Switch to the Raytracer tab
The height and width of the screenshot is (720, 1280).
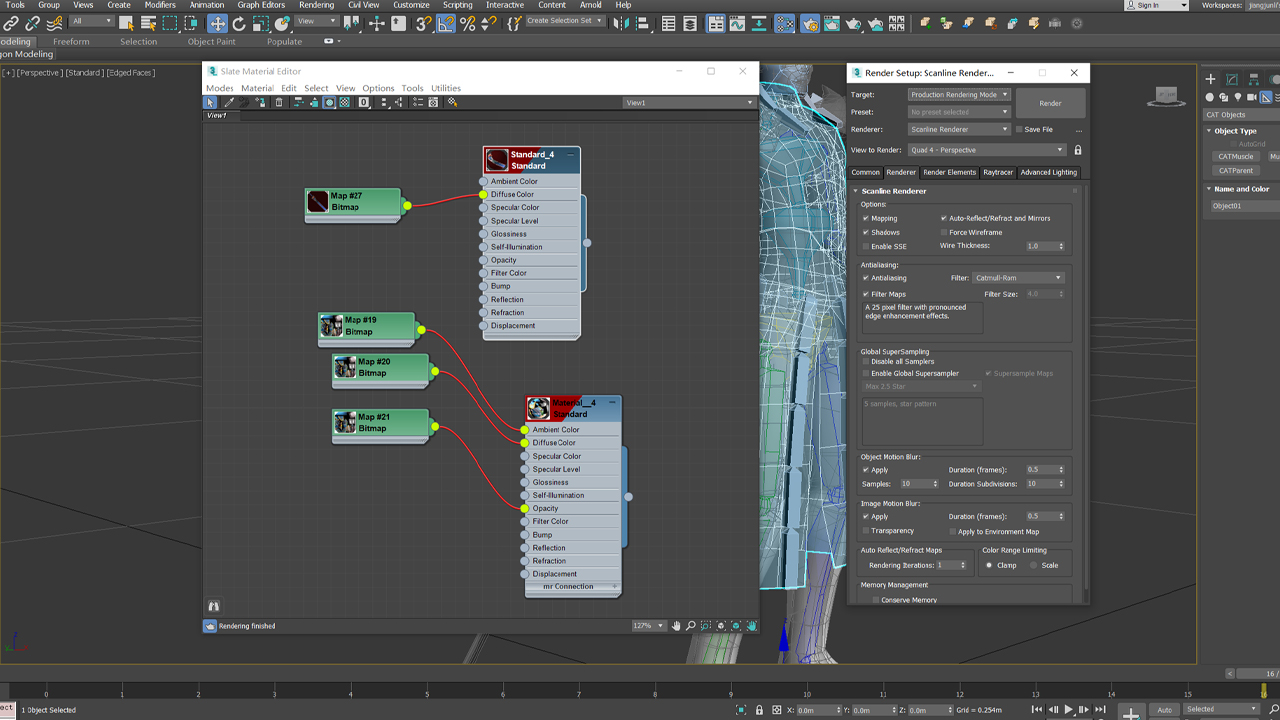click(x=998, y=172)
